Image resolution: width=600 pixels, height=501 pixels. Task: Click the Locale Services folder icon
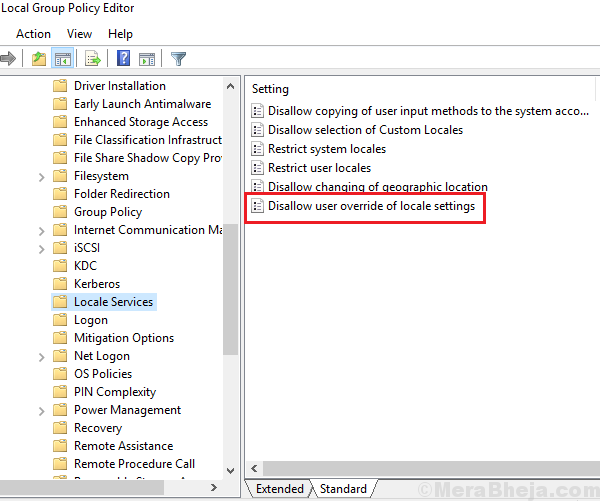point(60,302)
